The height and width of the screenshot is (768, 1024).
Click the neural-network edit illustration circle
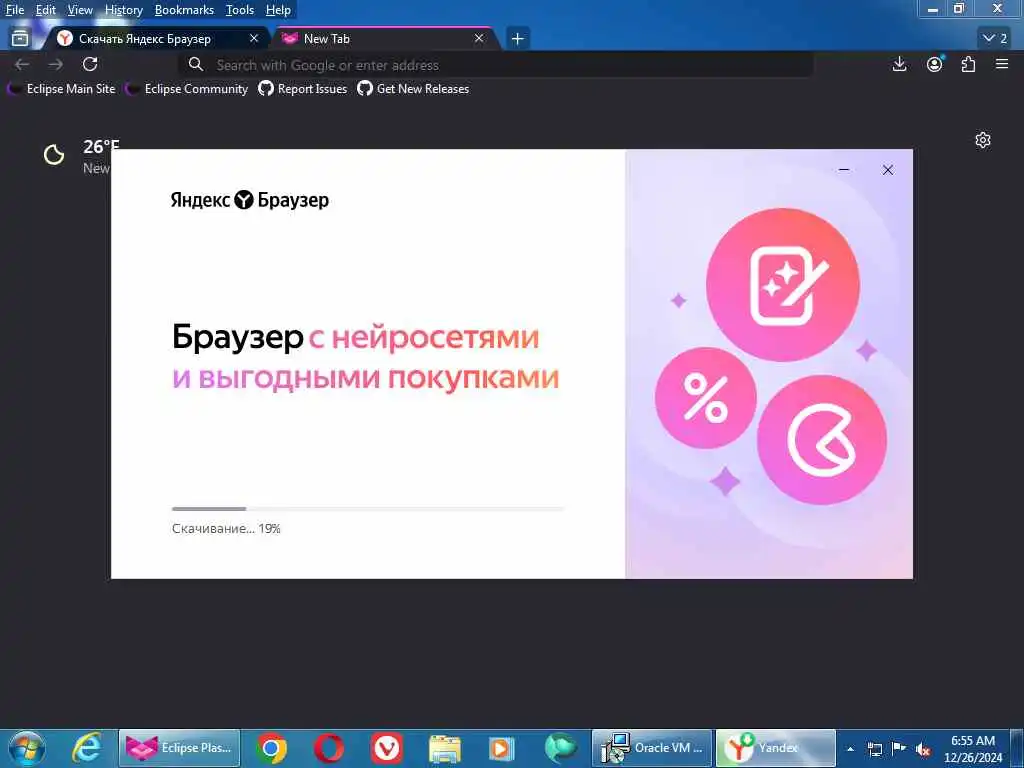click(783, 285)
